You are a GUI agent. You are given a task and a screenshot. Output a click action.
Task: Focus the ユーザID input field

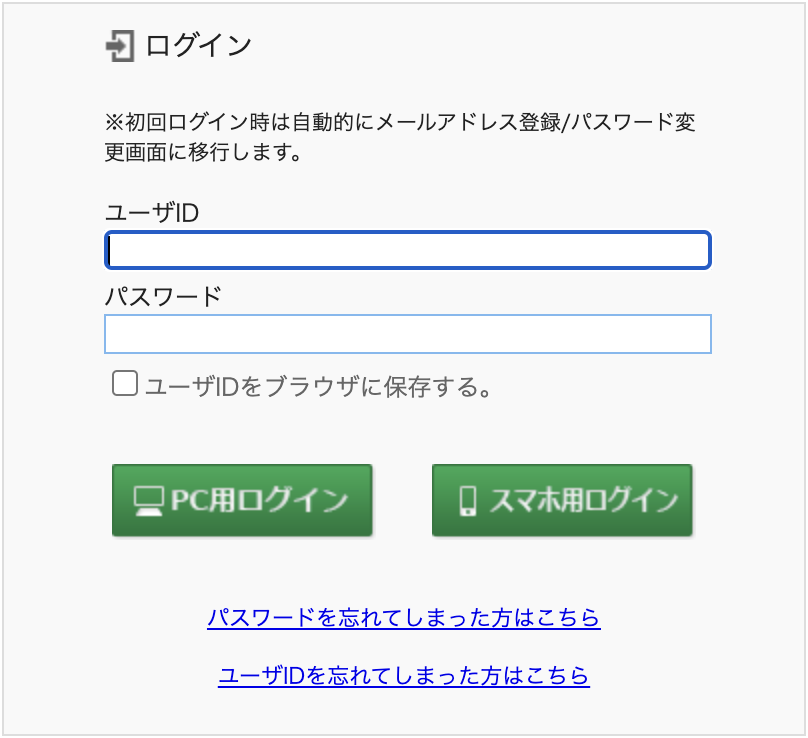coord(408,250)
